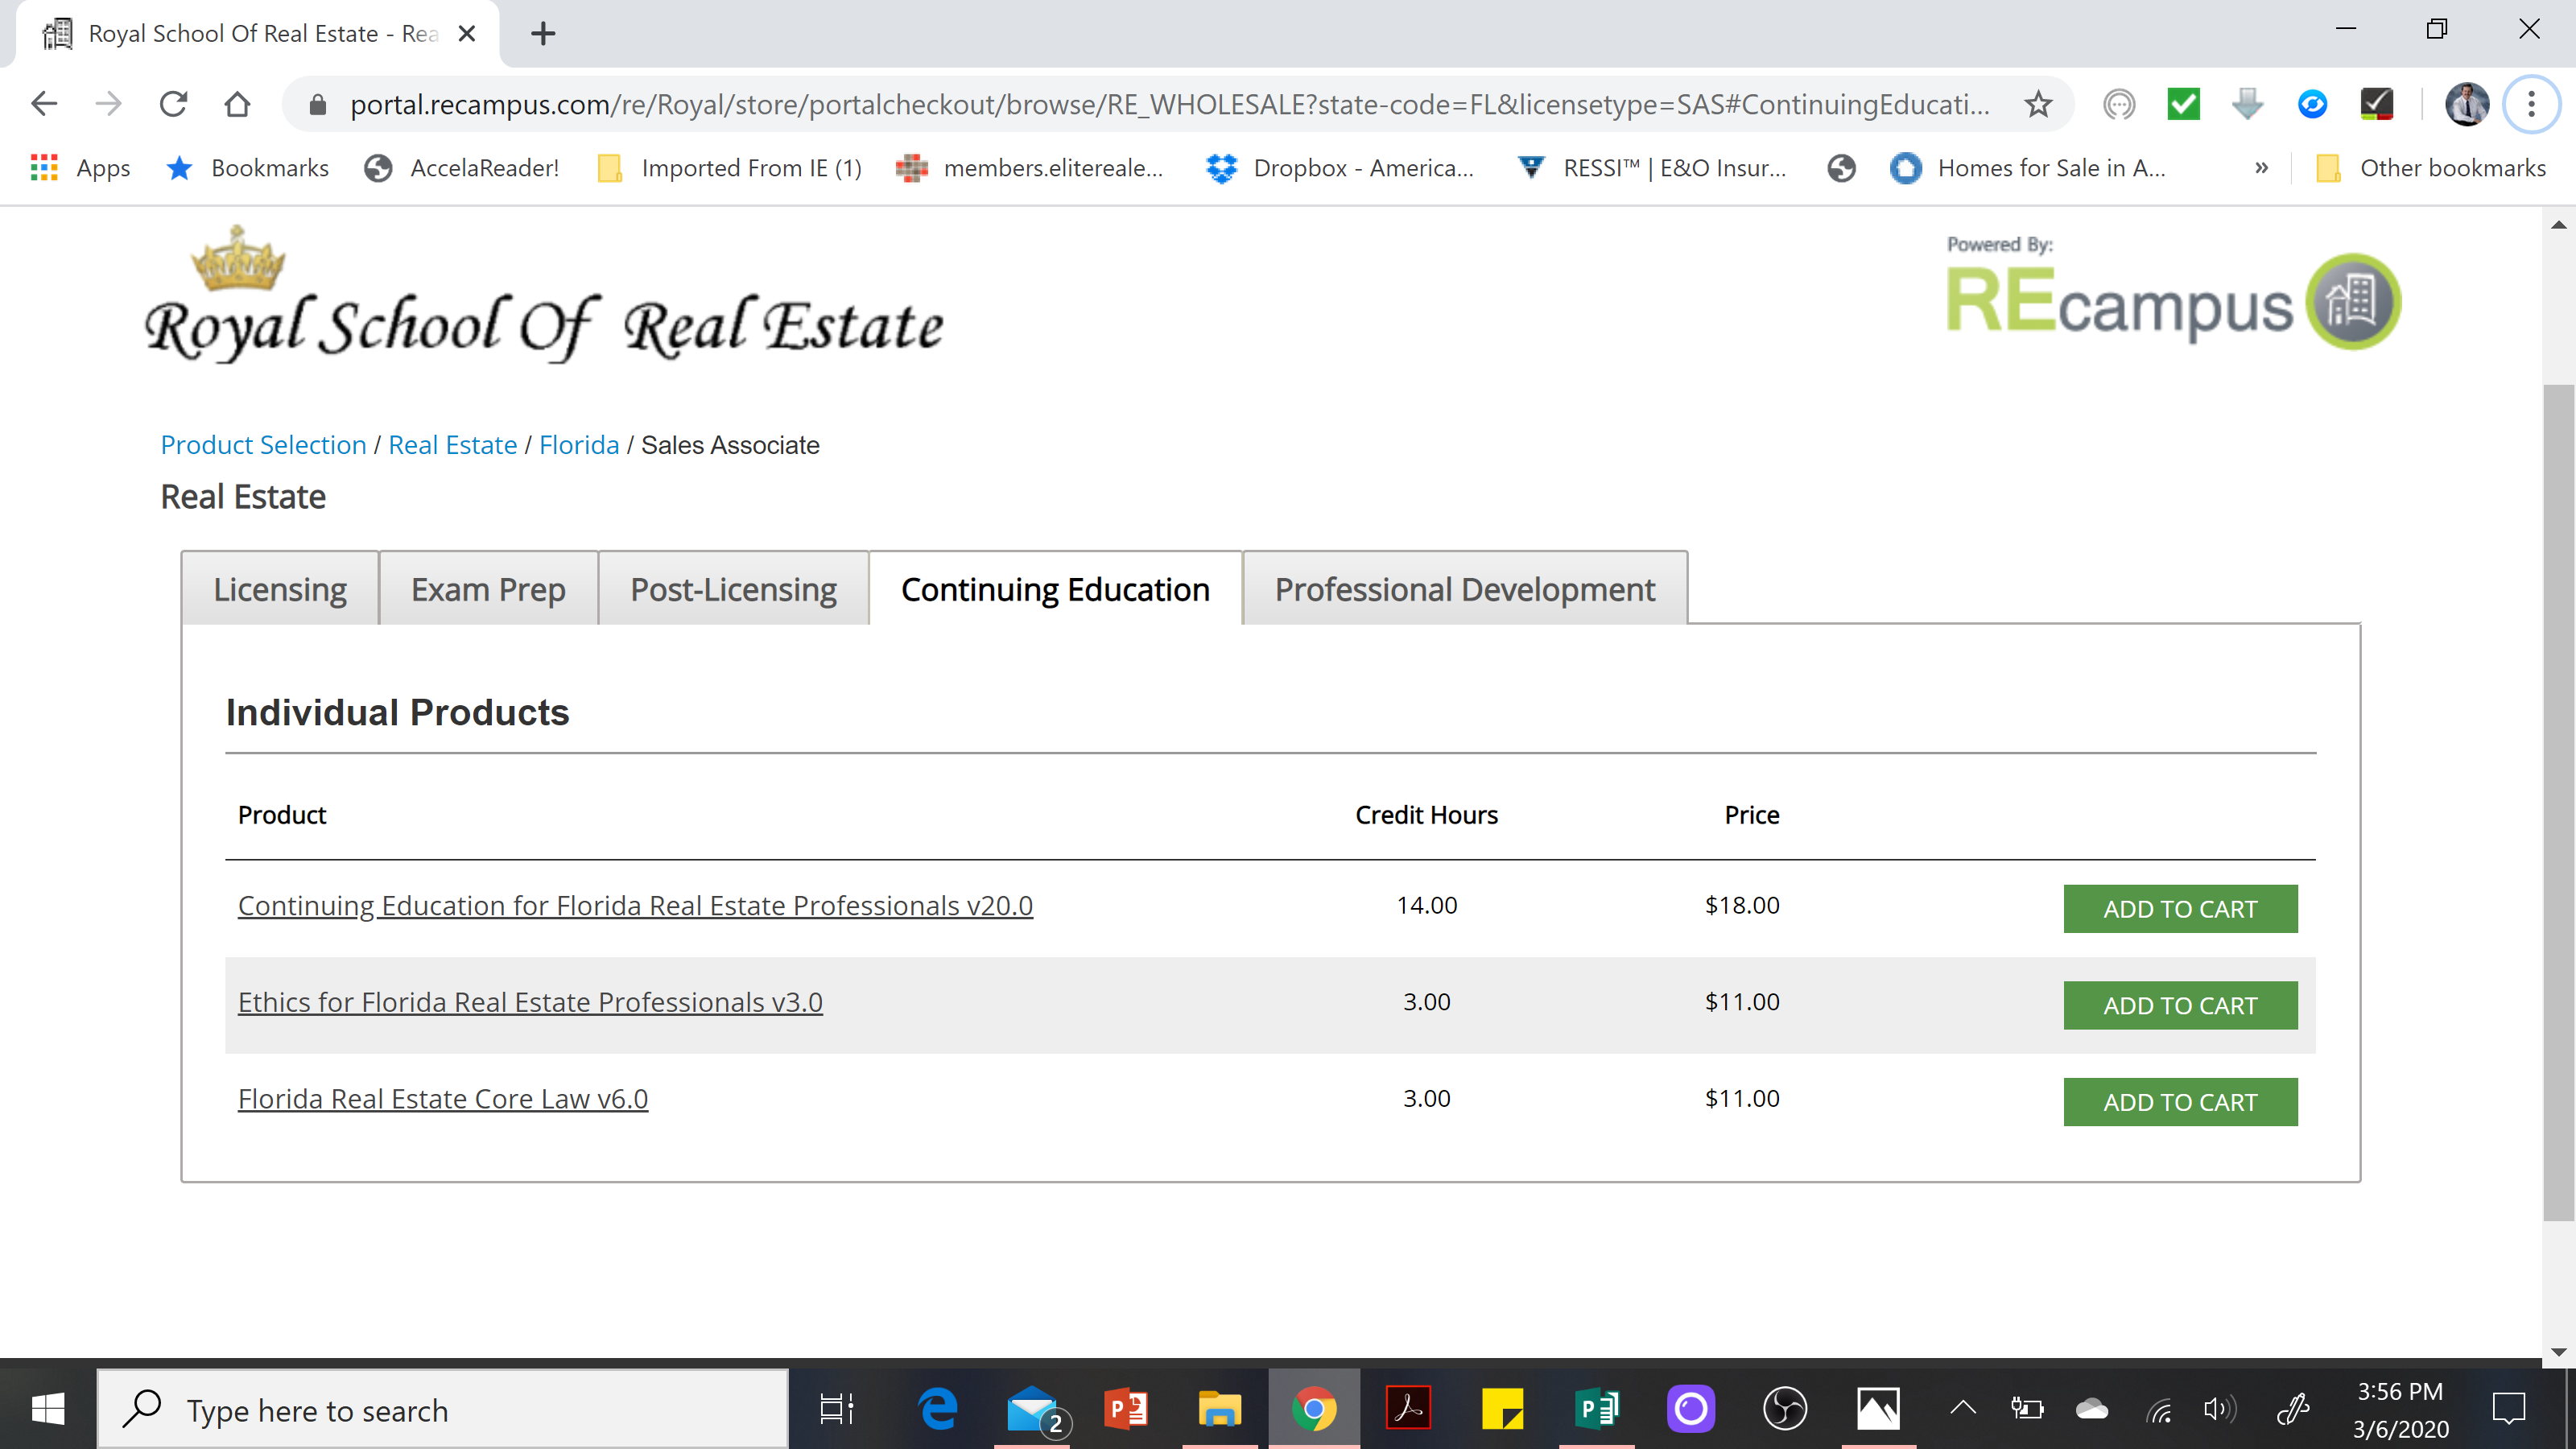This screenshot has width=2576, height=1449.
Task: Follow the Product Selection breadcrumb
Action: click(x=264, y=445)
